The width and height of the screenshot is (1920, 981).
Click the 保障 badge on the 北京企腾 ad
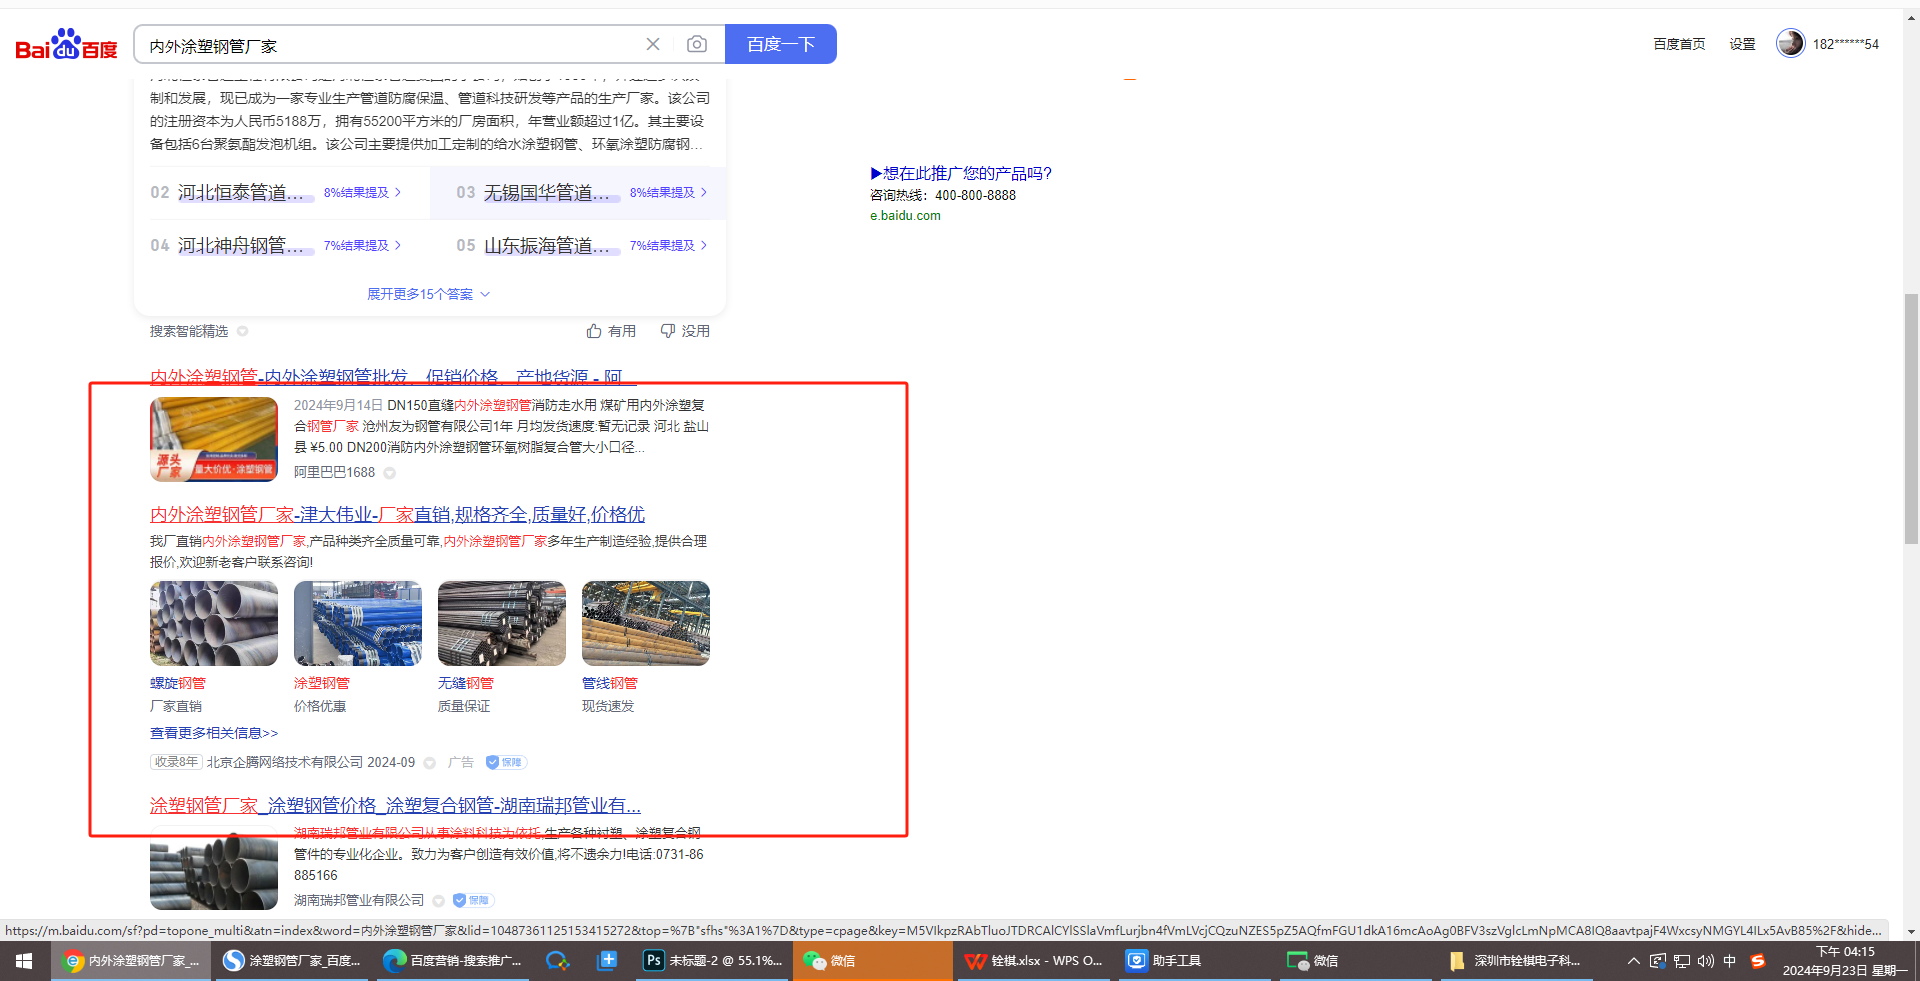(x=506, y=762)
